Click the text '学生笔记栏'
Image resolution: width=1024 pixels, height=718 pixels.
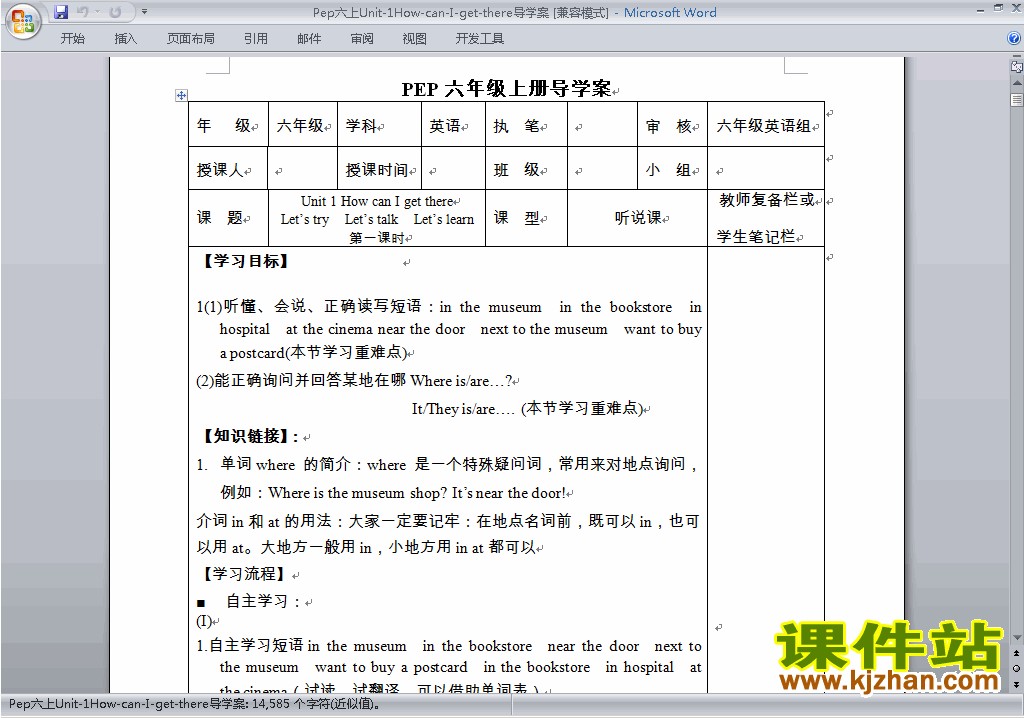coord(756,237)
